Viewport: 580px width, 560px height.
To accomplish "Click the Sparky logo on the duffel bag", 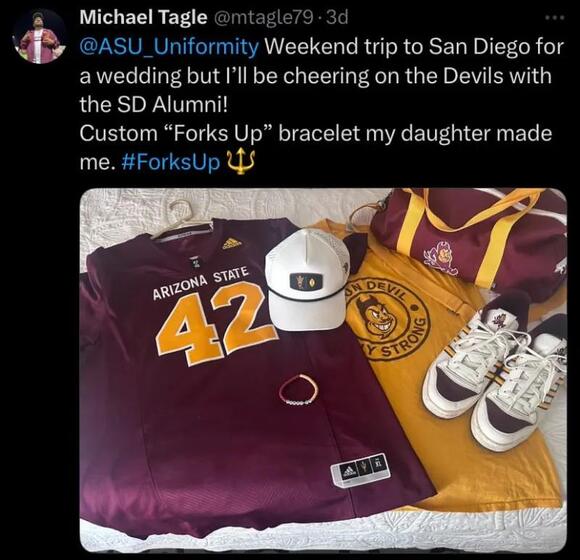I will (442, 258).
